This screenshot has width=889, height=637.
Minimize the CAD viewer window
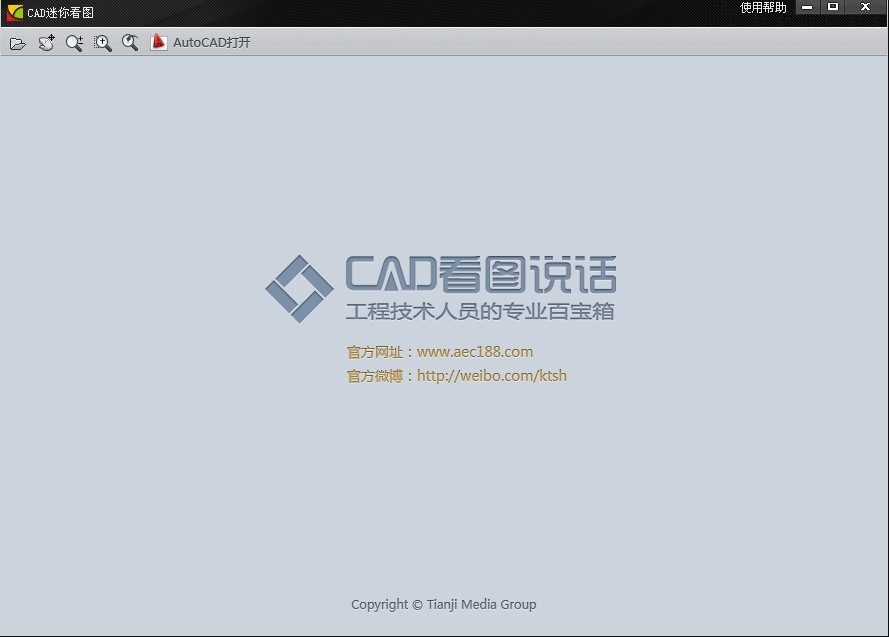pos(807,8)
